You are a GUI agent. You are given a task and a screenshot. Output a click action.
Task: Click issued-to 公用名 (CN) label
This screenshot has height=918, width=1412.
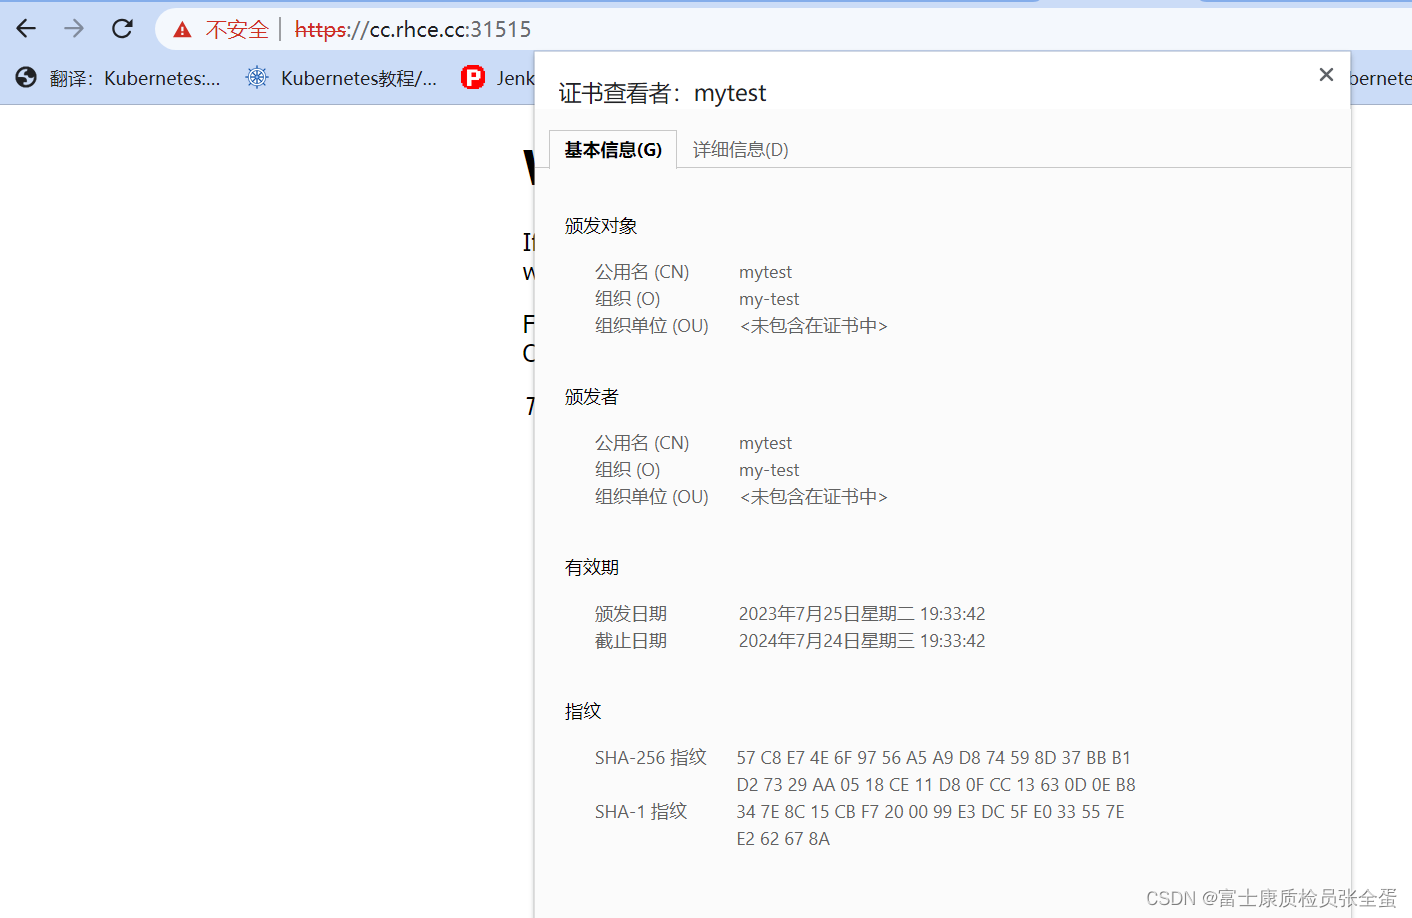(x=642, y=272)
